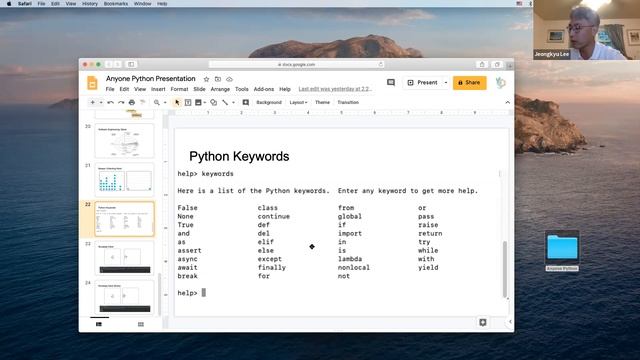Insert an image from toolbar
Viewport: 640px width, 360px height.
tap(198, 102)
